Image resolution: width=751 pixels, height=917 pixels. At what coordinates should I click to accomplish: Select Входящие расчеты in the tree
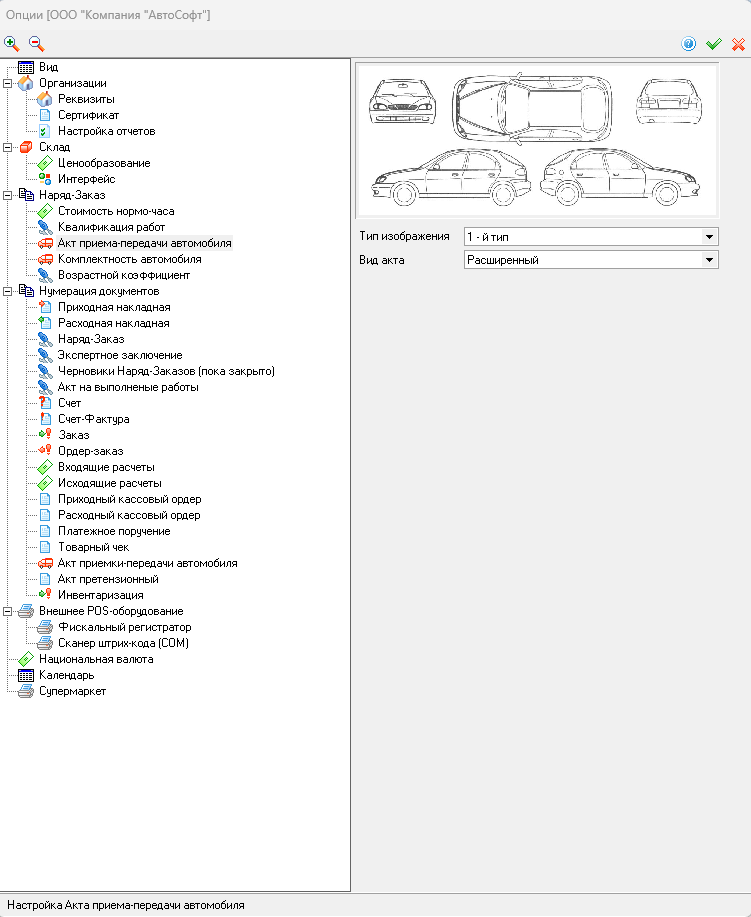106,467
